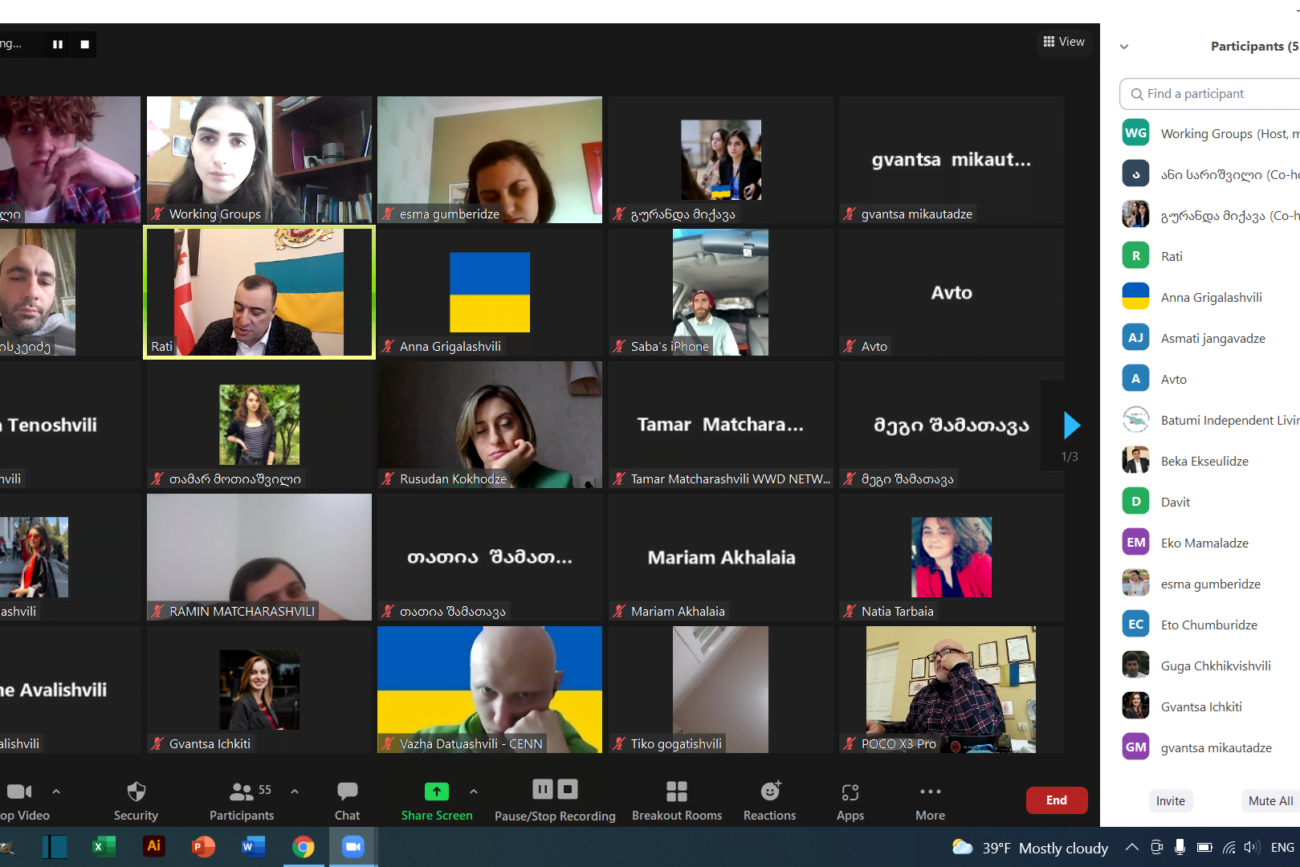
Task: Collapse the Participants panel chevron
Action: coord(1124,46)
